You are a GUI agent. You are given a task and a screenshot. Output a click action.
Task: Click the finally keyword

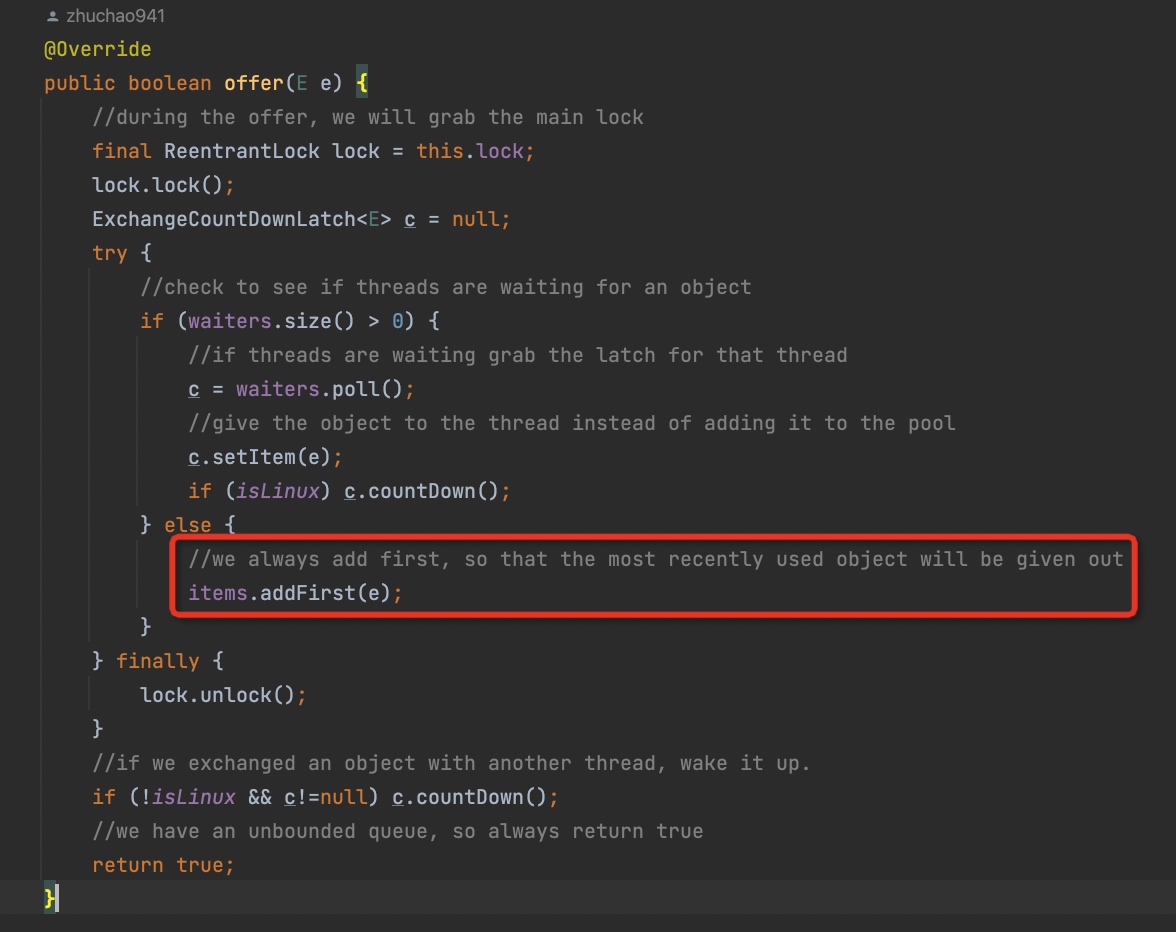click(x=157, y=661)
